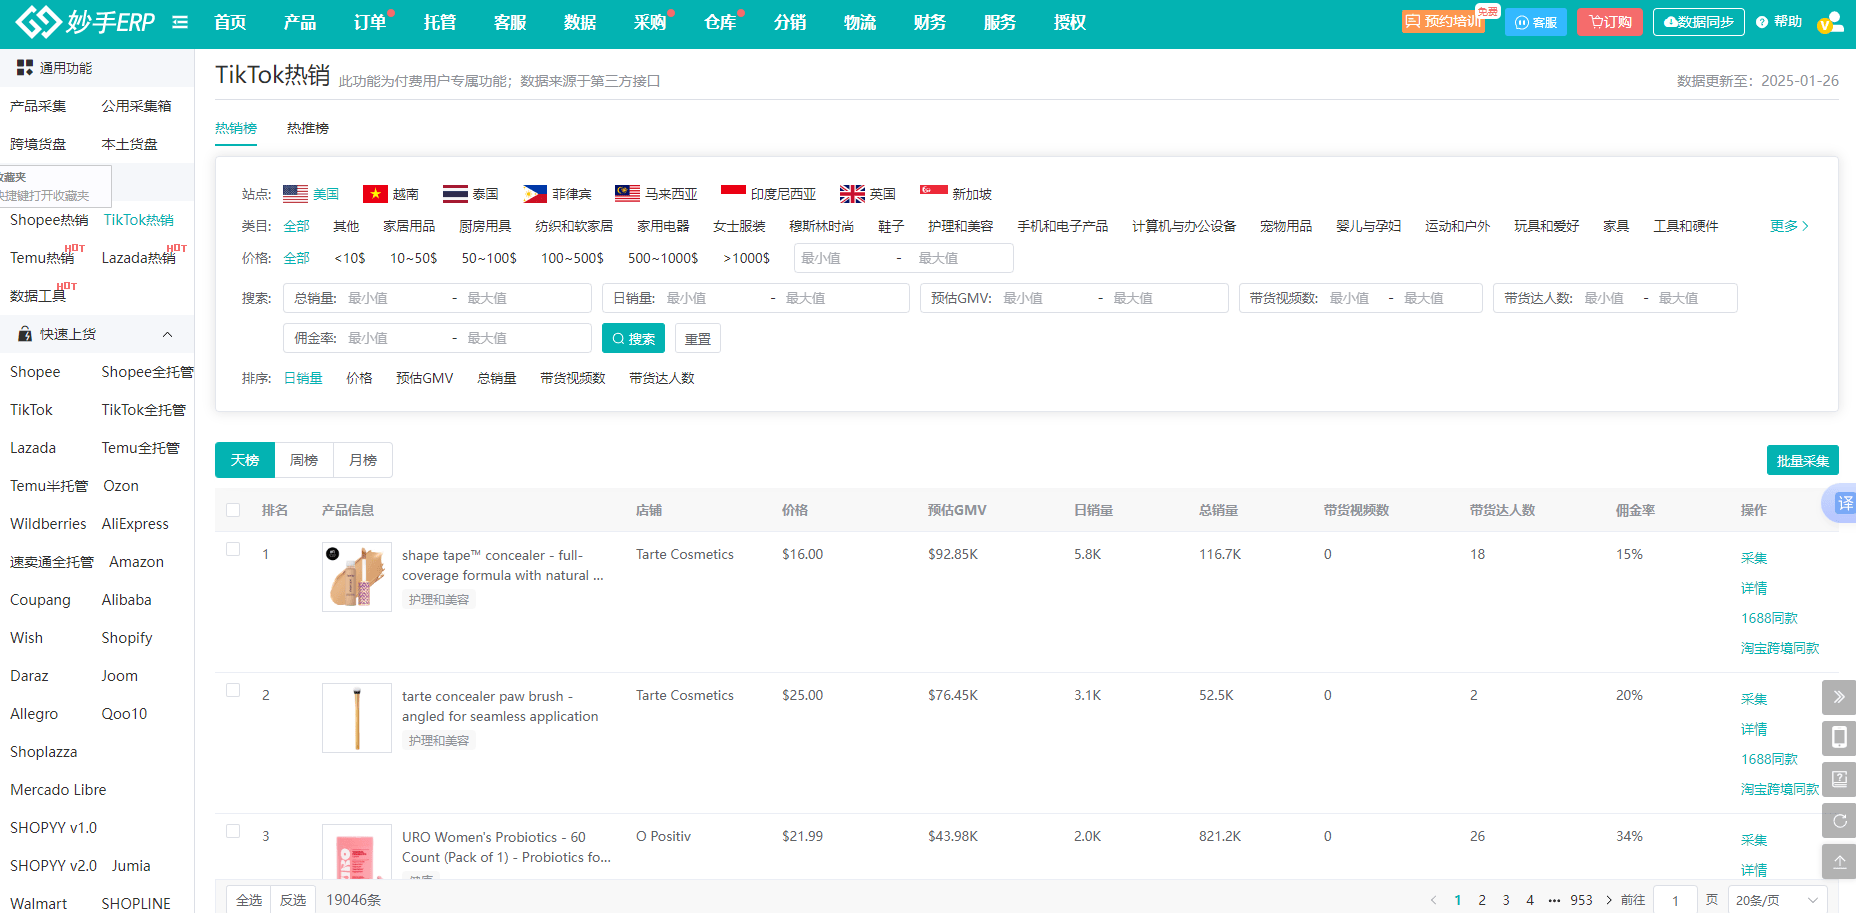Sort by 预估GMV
The image size is (1856, 913).
(424, 378)
